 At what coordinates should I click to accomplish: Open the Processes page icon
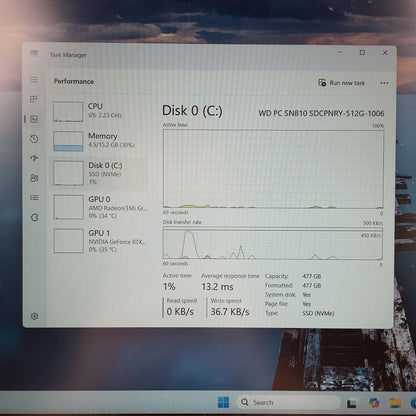point(34,99)
